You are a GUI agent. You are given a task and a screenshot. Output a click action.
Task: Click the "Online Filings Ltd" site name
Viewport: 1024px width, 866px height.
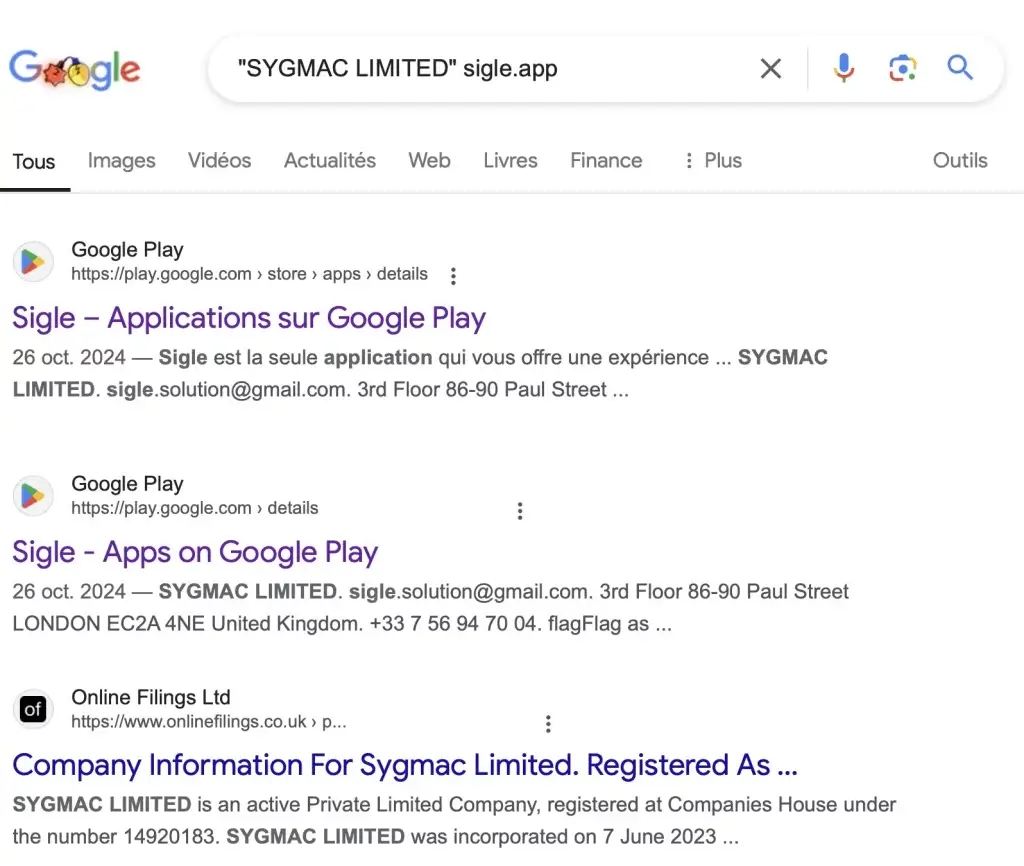[x=151, y=697]
